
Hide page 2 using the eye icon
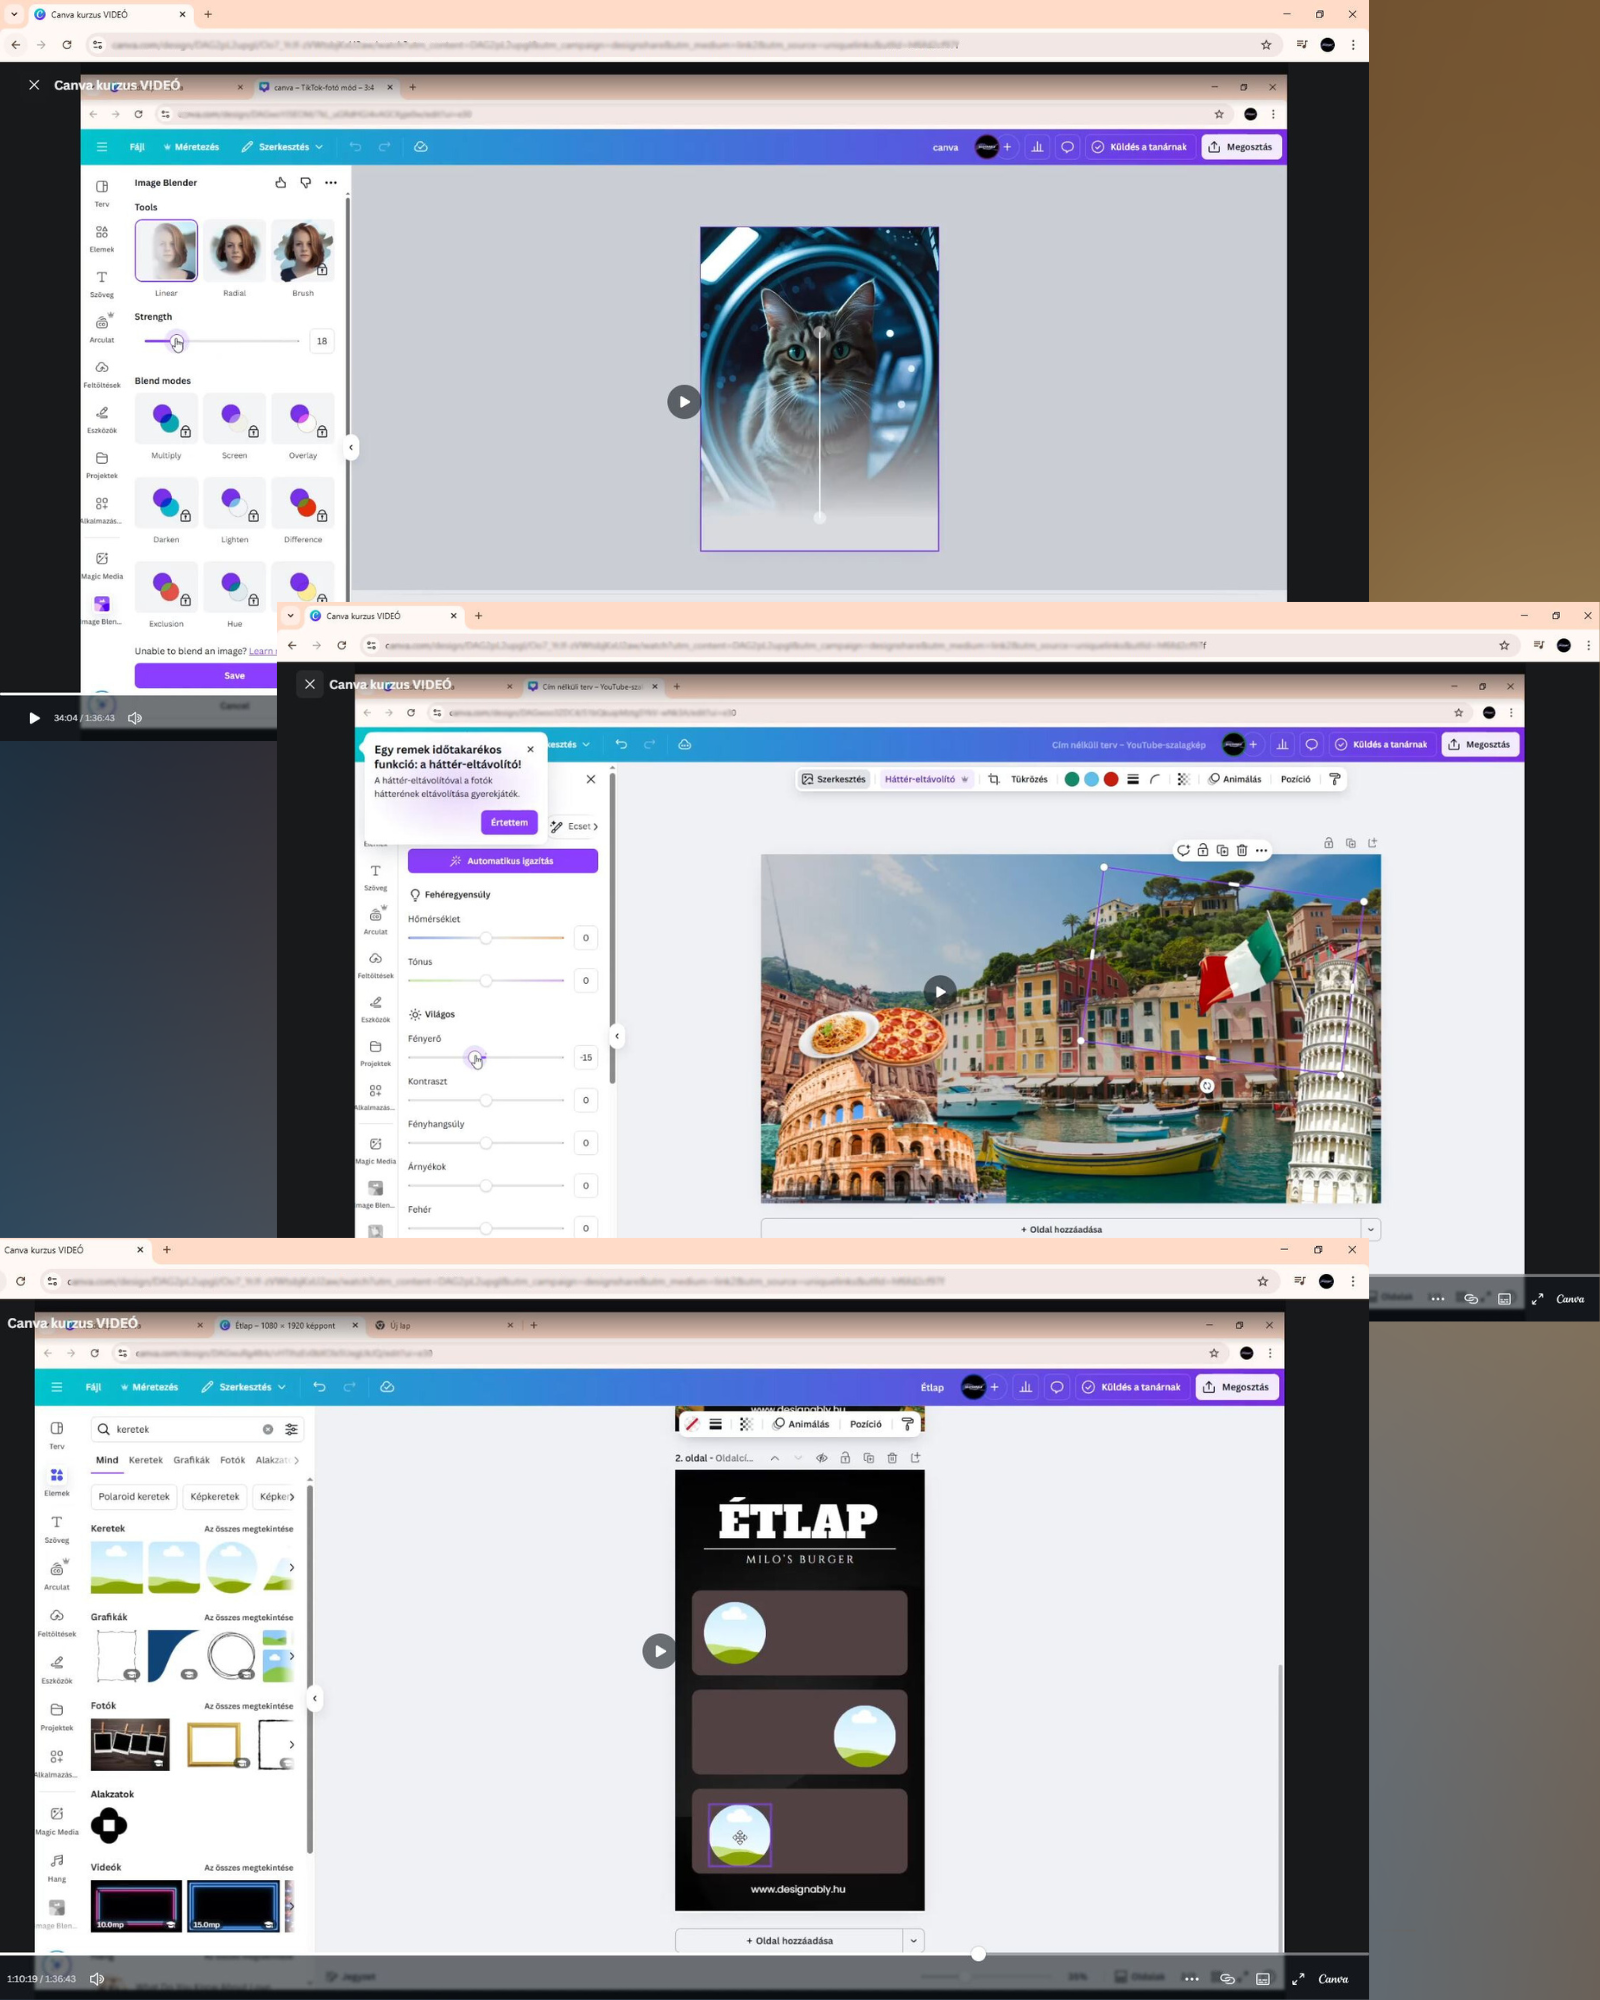point(822,1458)
